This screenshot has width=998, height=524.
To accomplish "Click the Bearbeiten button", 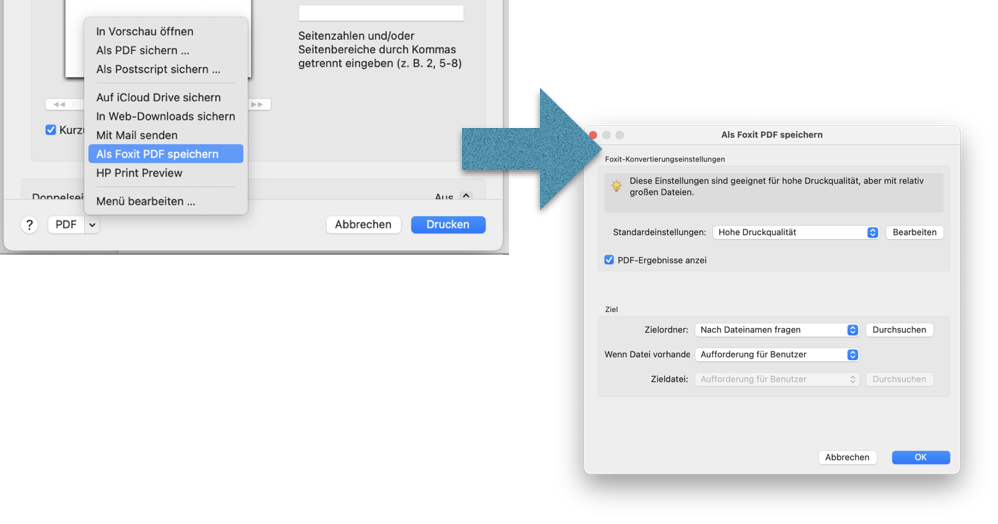I will pyautogui.click(x=914, y=232).
